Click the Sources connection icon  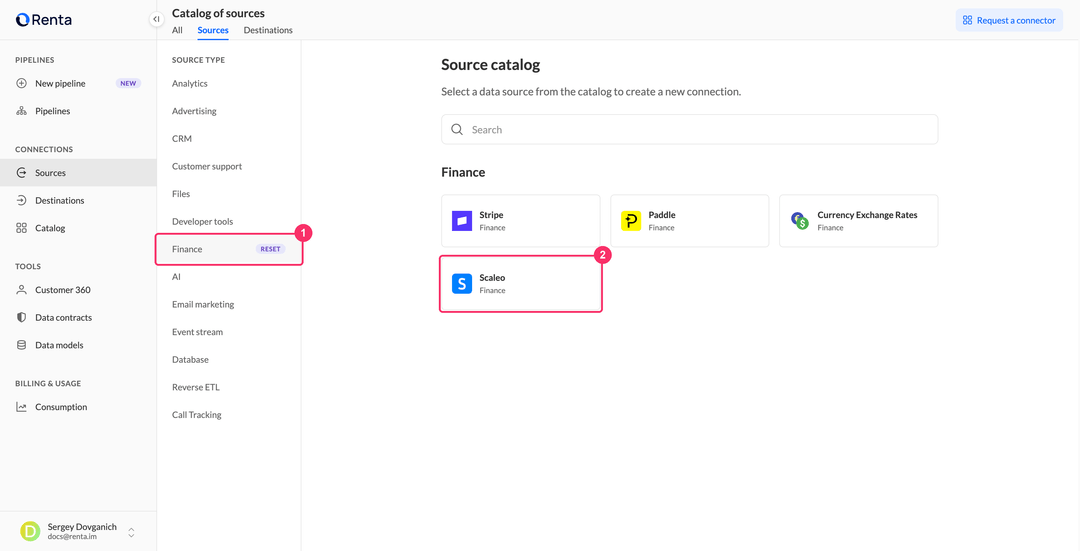pos(21,173)
